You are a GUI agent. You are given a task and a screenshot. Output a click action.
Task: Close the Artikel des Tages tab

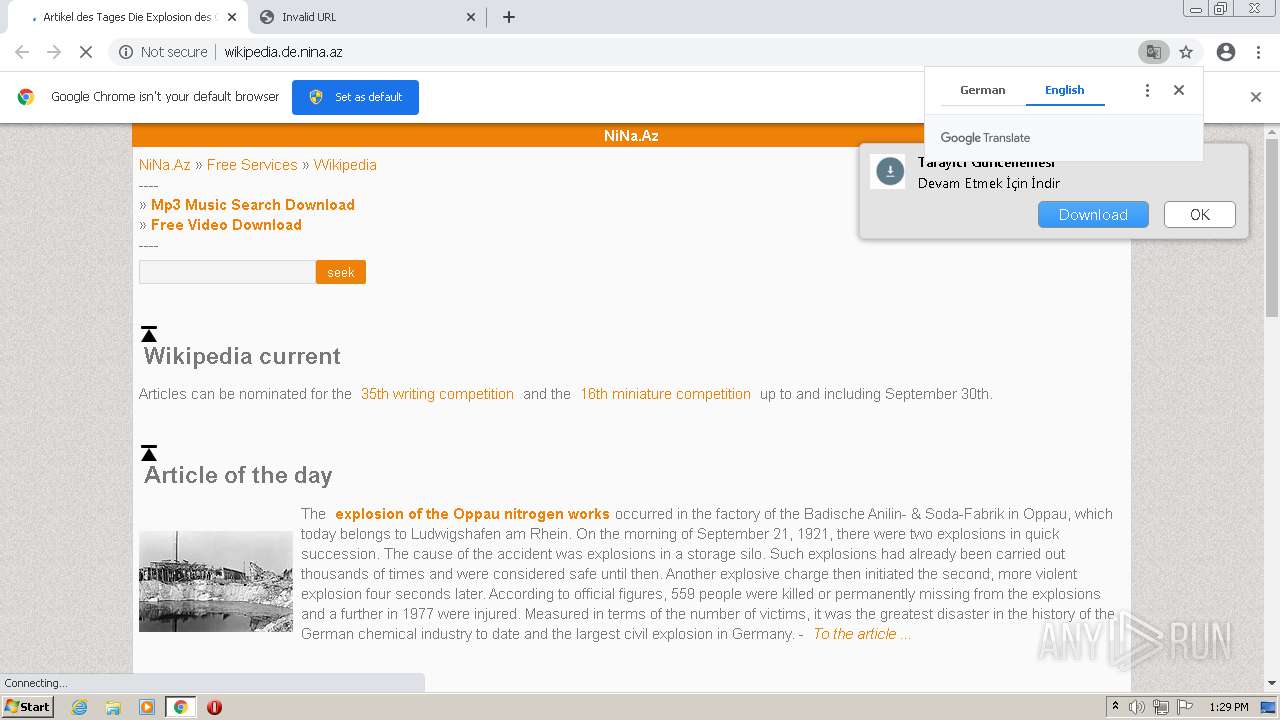[x=232, y=17]
